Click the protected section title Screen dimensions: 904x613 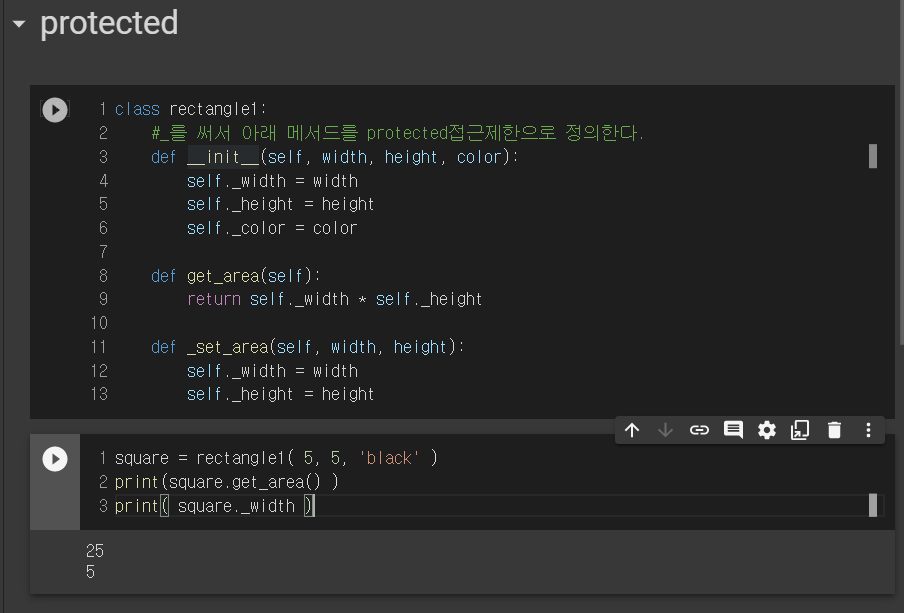coord(109,23)
